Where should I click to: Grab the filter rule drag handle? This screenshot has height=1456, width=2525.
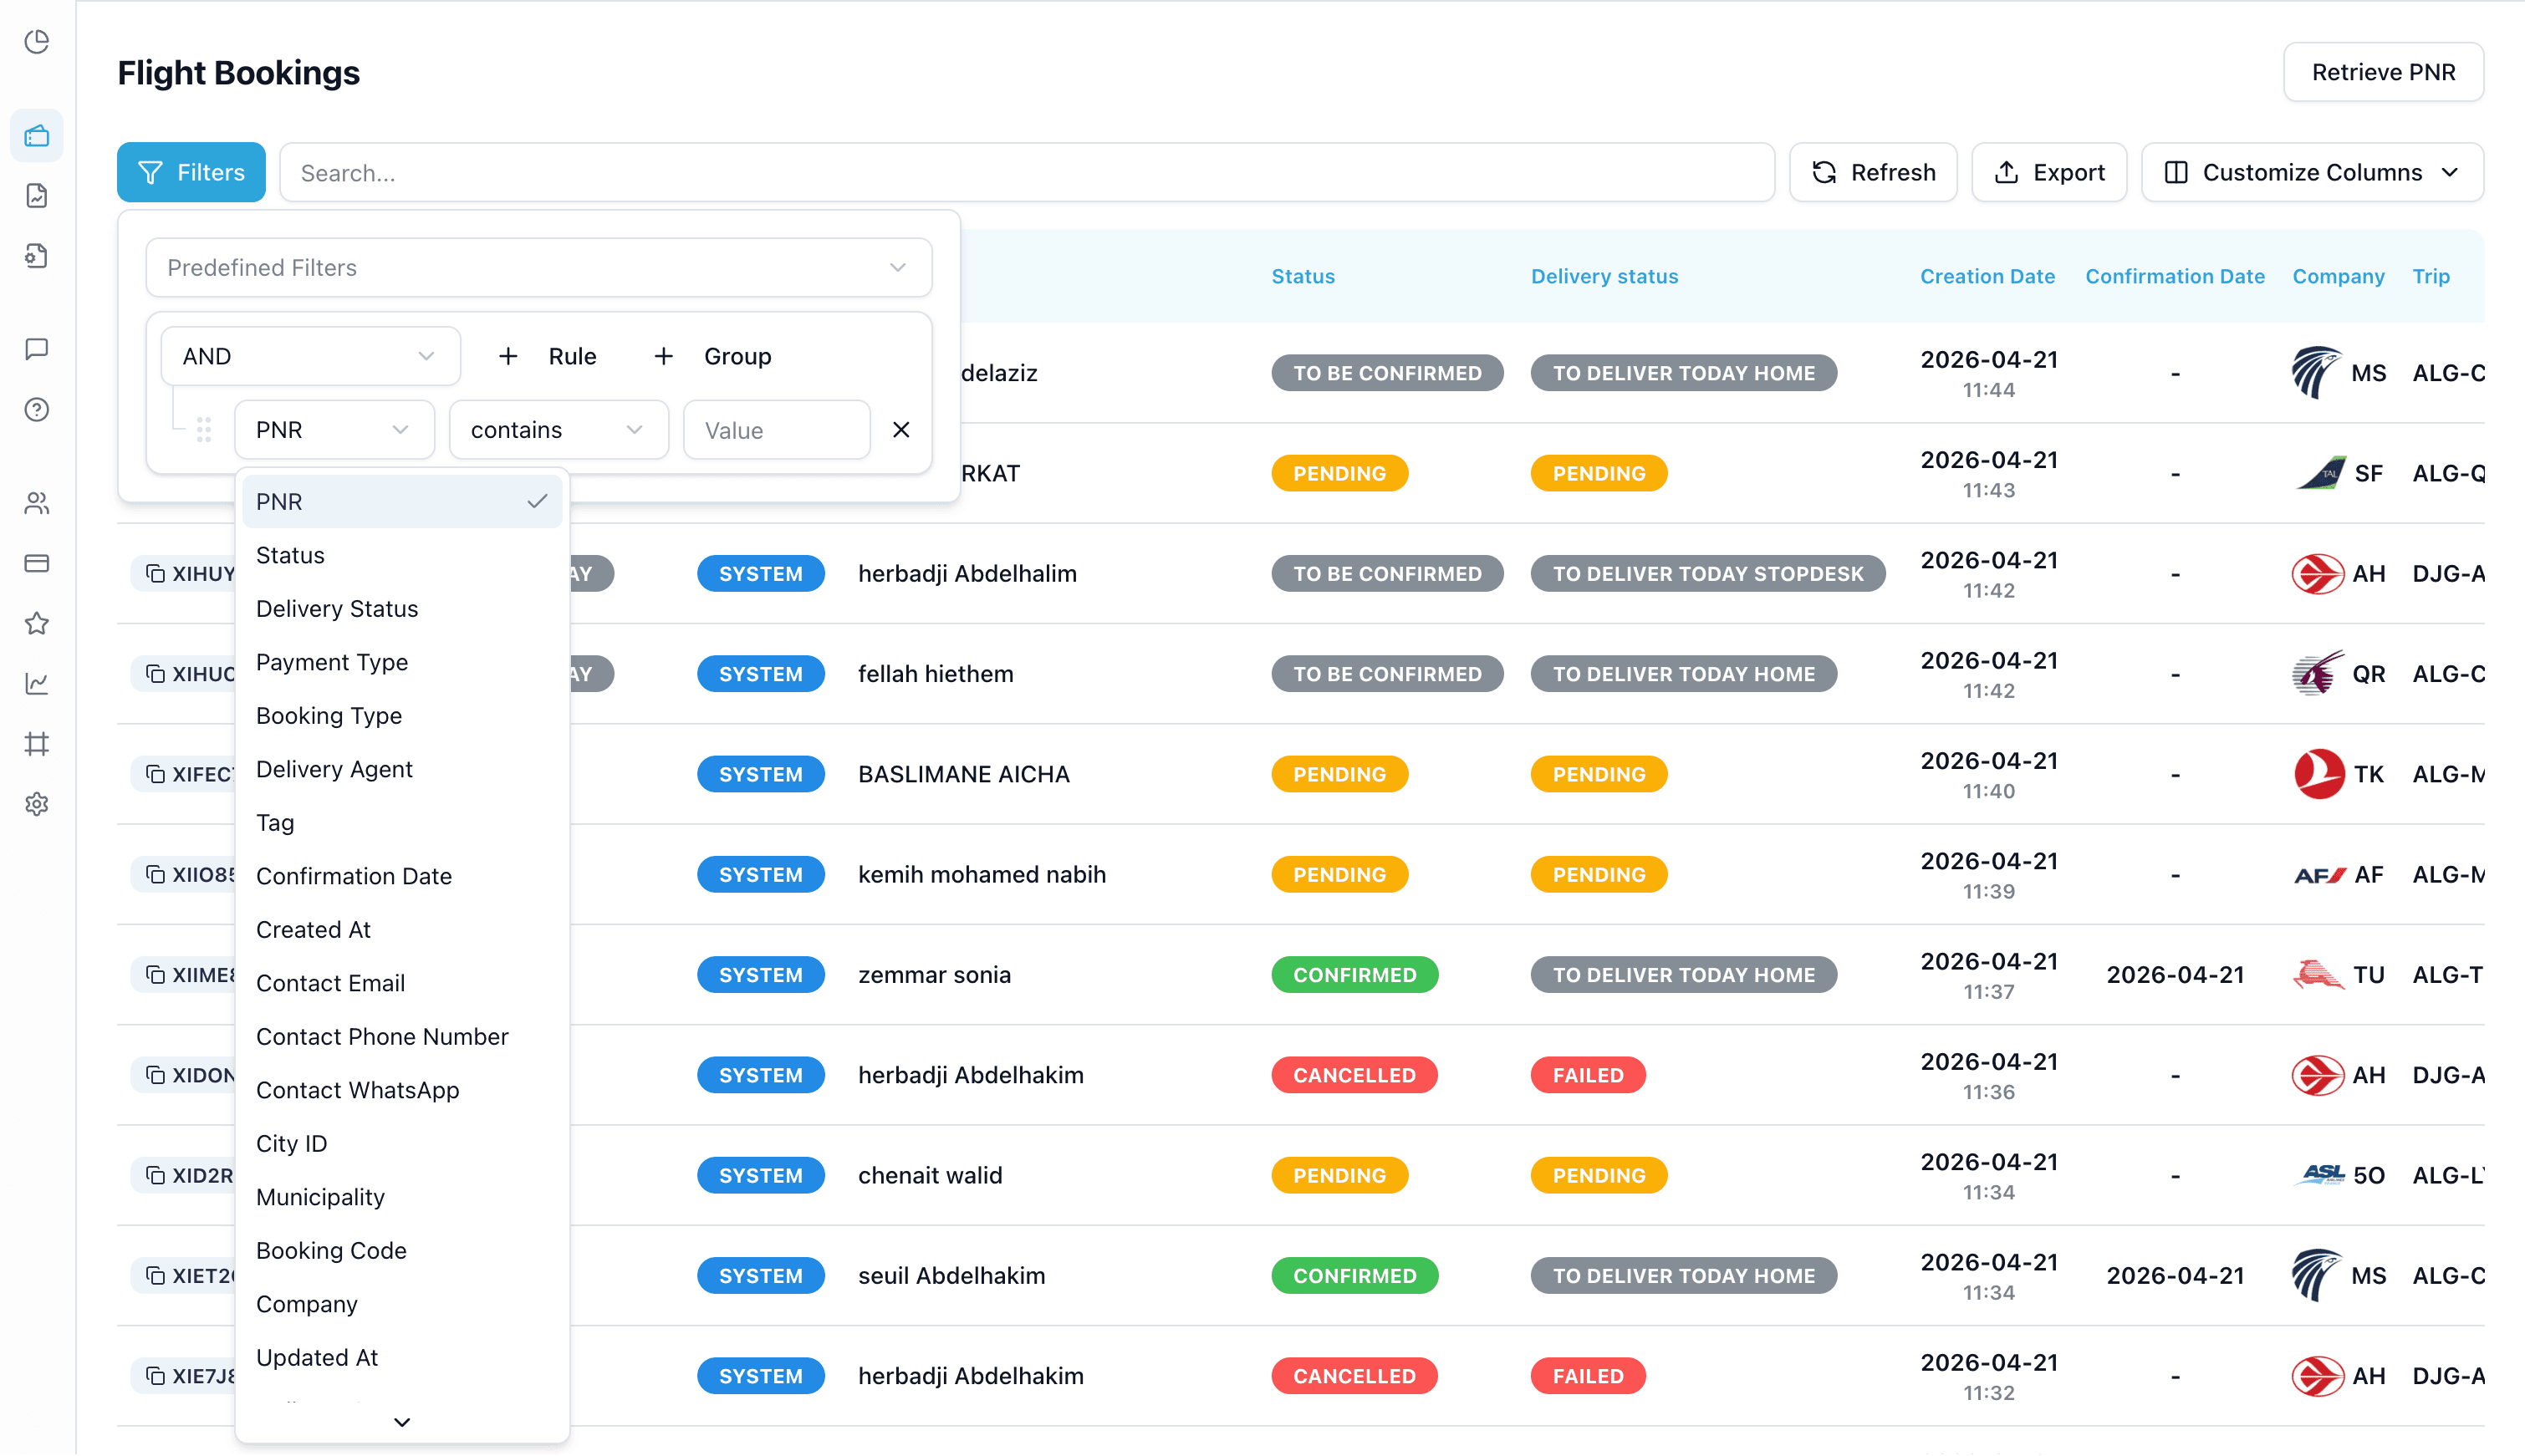click(204, 430)
